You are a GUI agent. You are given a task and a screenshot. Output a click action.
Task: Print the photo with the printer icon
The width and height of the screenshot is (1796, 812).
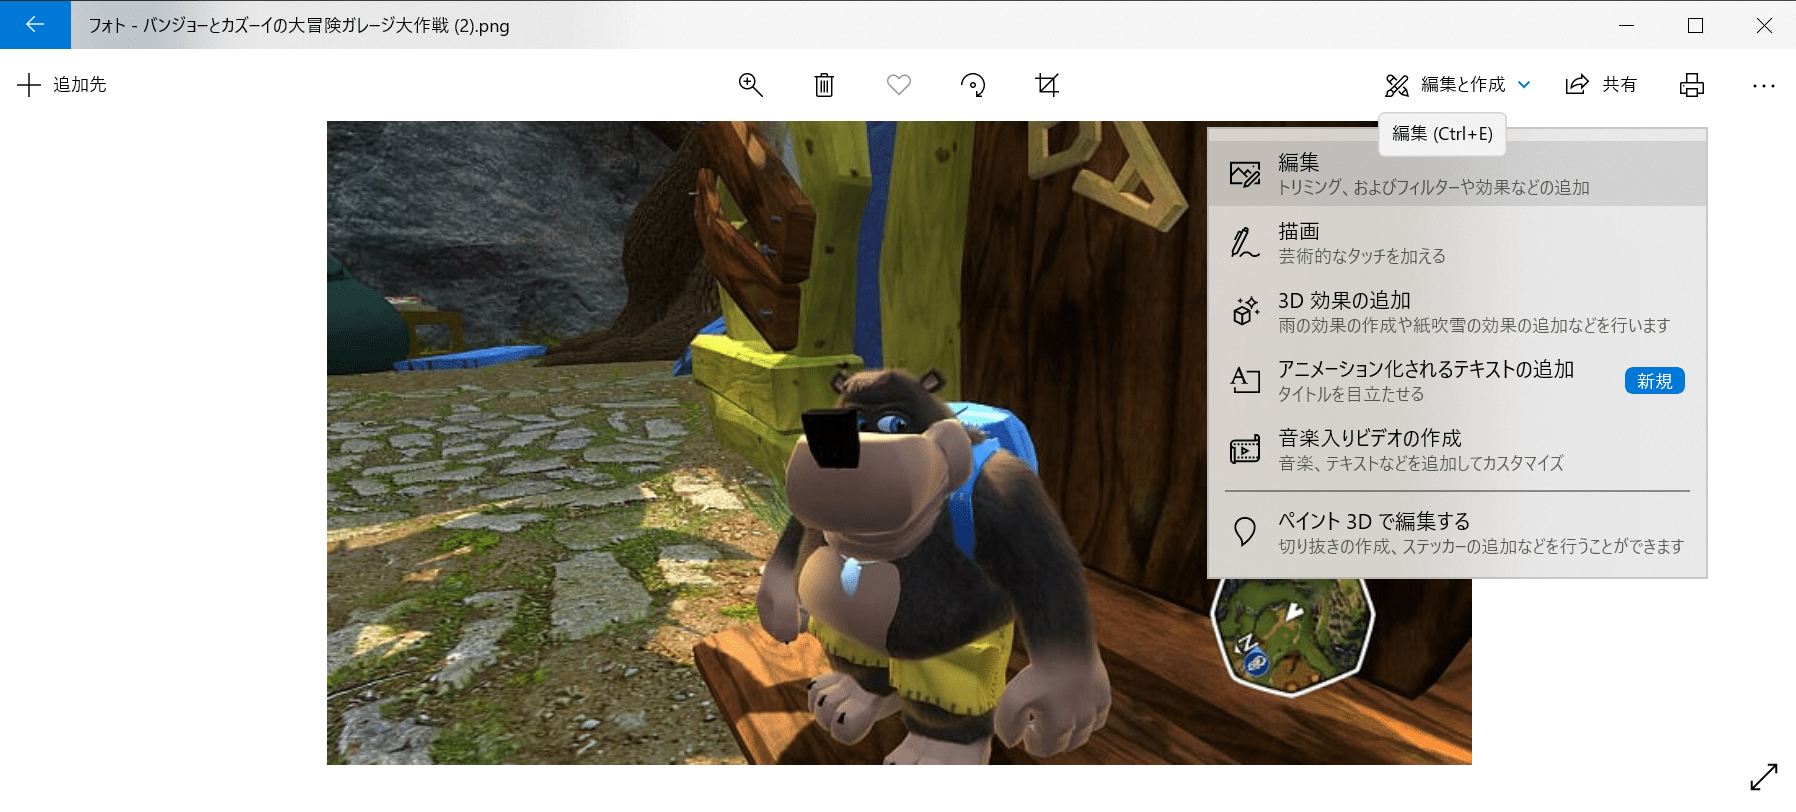pyautogui.click(x=1692, y=85)
